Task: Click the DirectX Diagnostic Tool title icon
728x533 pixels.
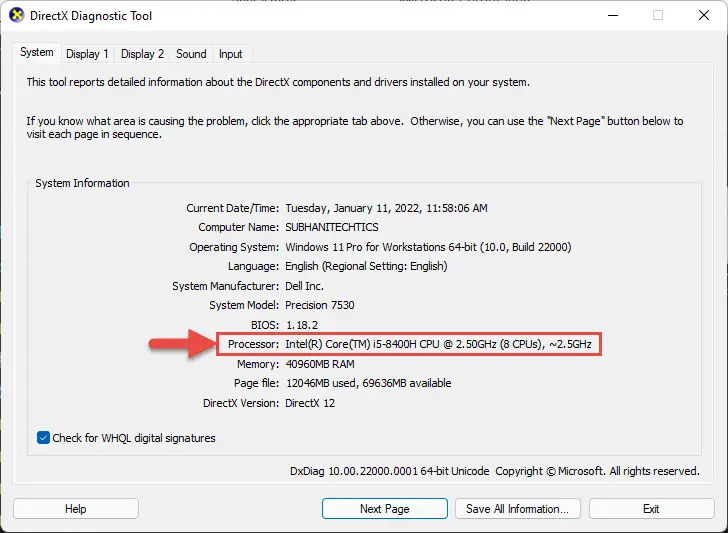Action: tap(16, 15)
